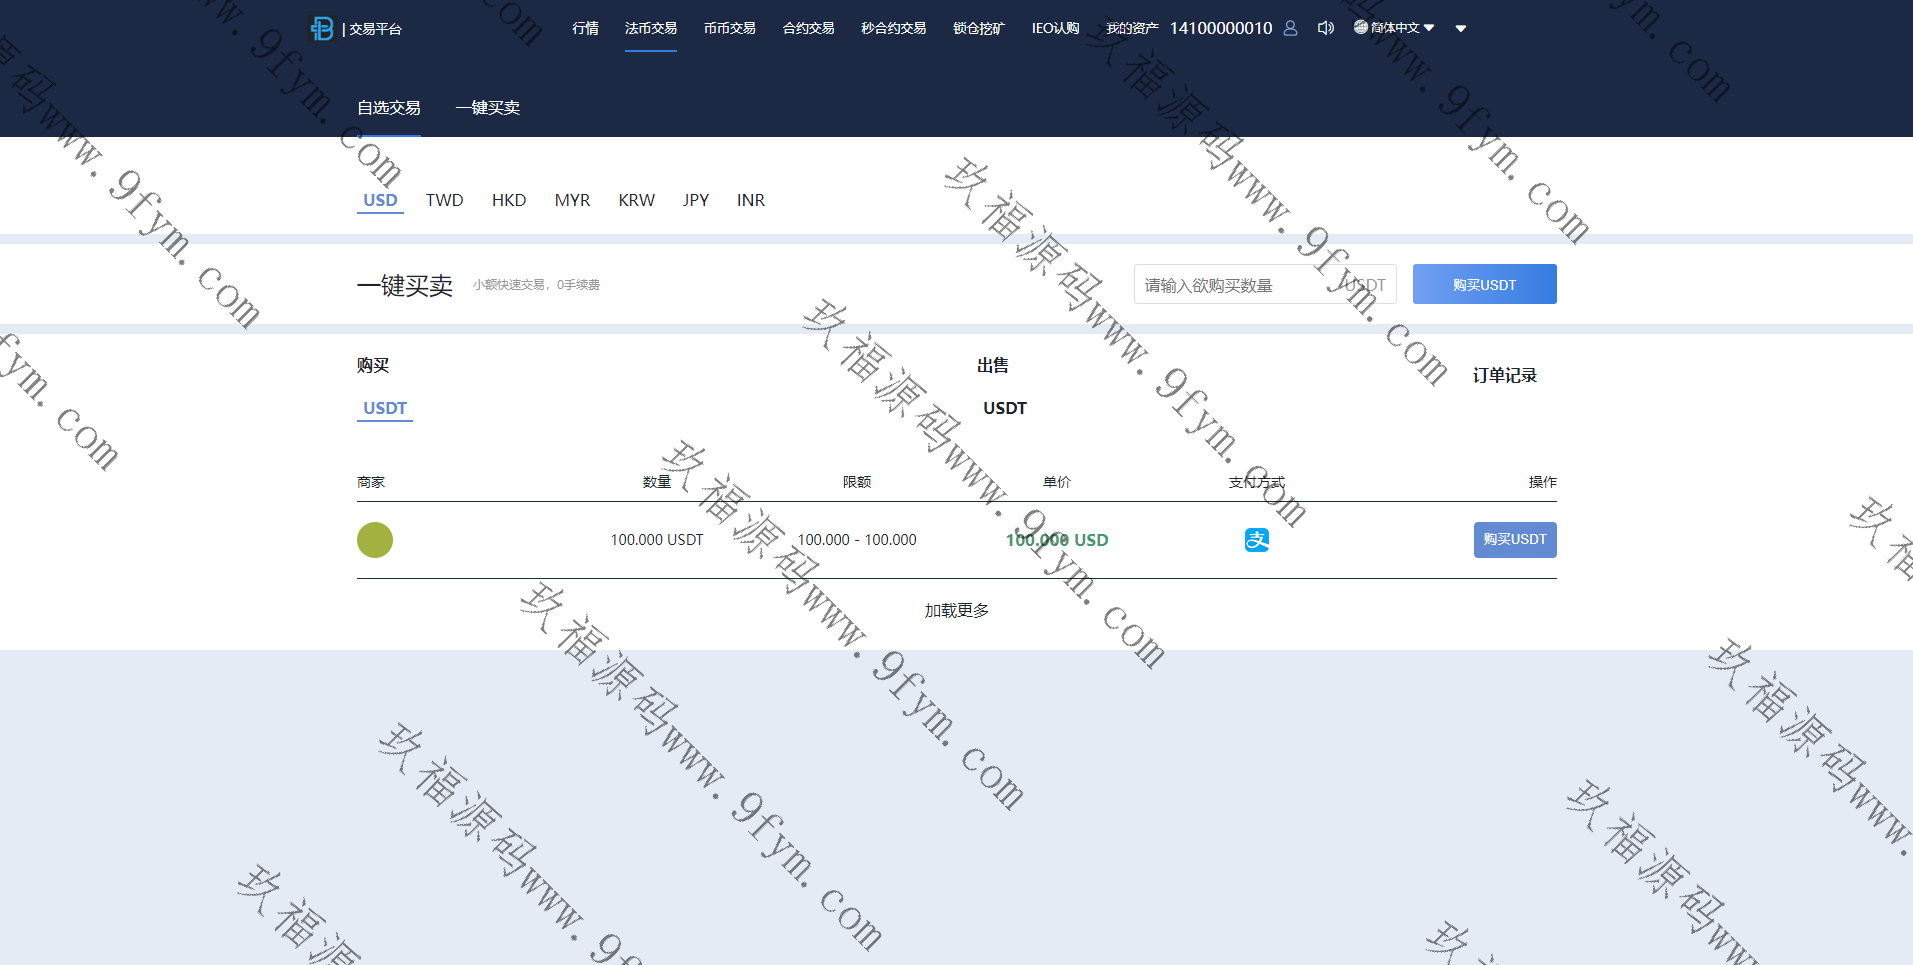Click 购买USDT button in merchant row

(x=1514, y=540)
